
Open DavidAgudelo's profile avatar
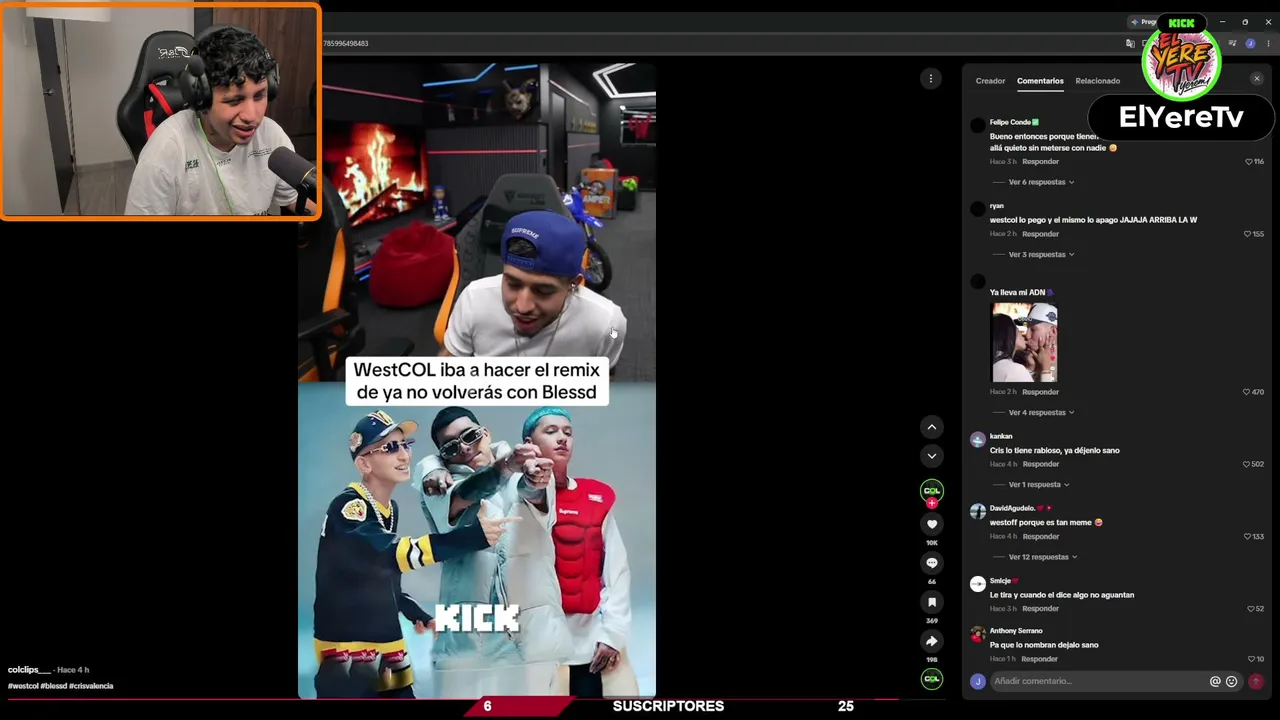click(x=978, y=511)
